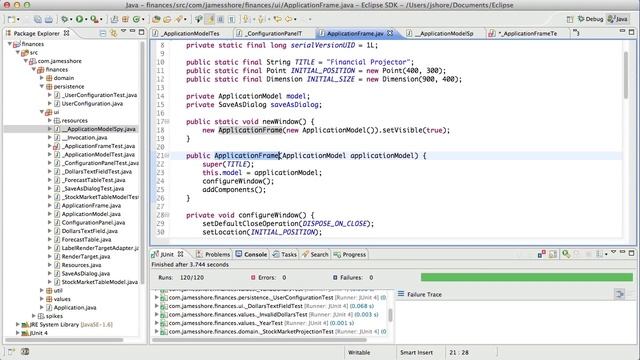Click the Open Task toolbar icon
Image resolution: width=640 pixels, height=360 pixels.
click(167, 19)
